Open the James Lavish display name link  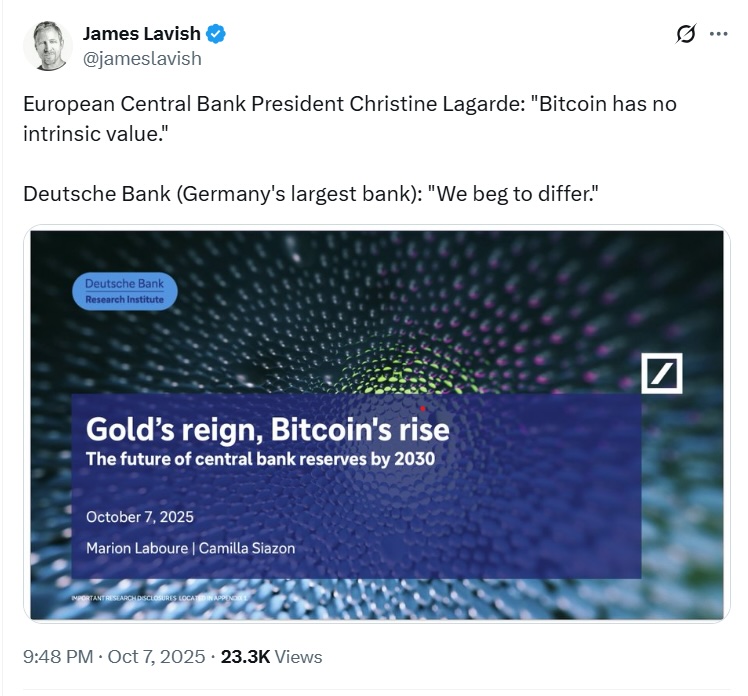pyautogui.click(x=141, y=34)
